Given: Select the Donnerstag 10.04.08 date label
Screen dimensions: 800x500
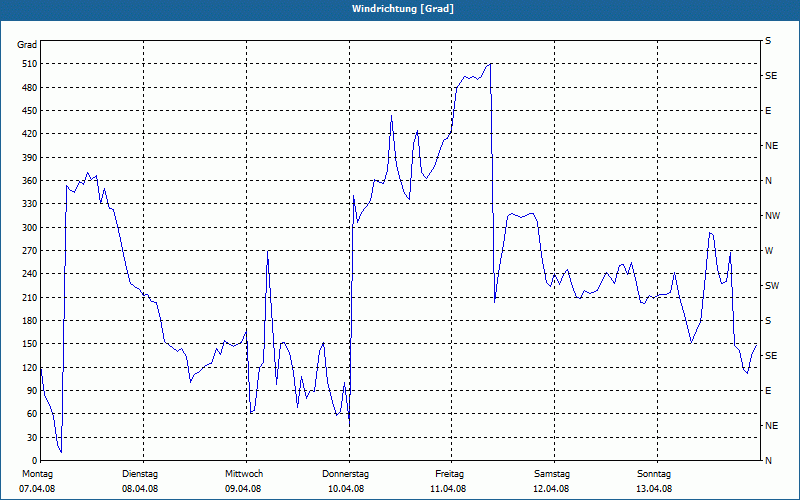Looking at the screenshot, I should pos(345,481).
